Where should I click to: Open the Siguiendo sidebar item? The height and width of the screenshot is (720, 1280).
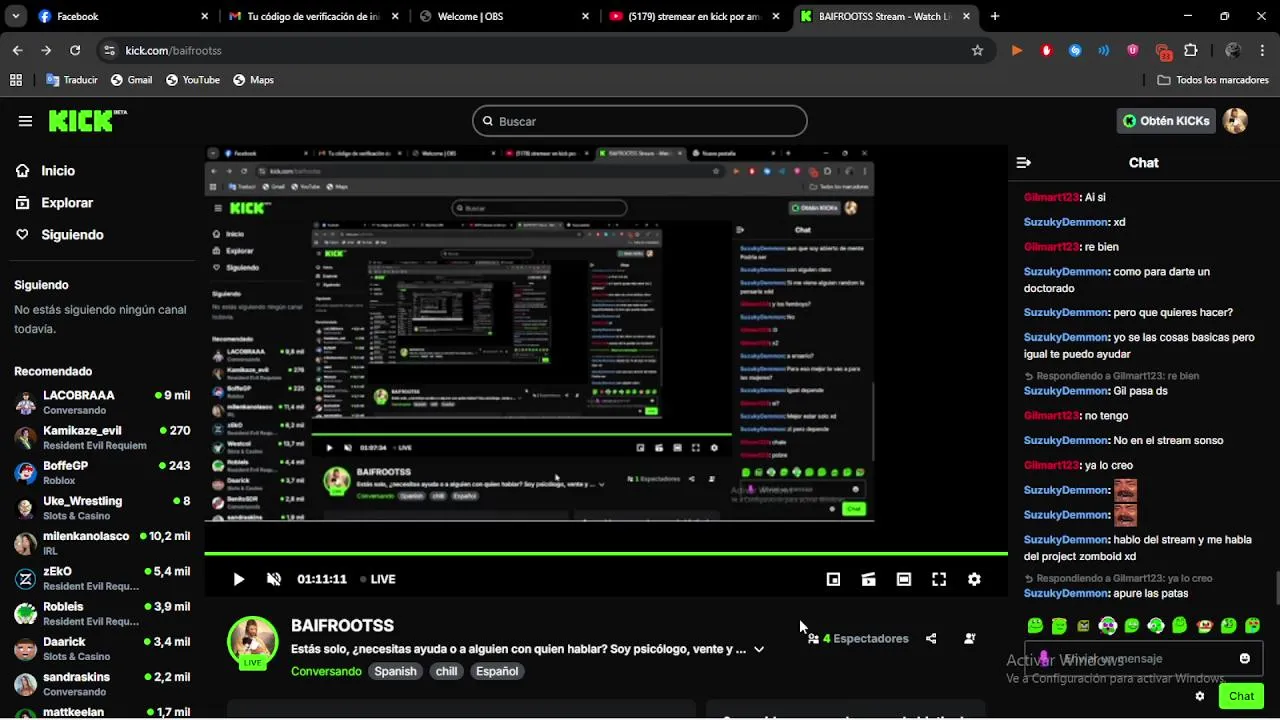72,235
